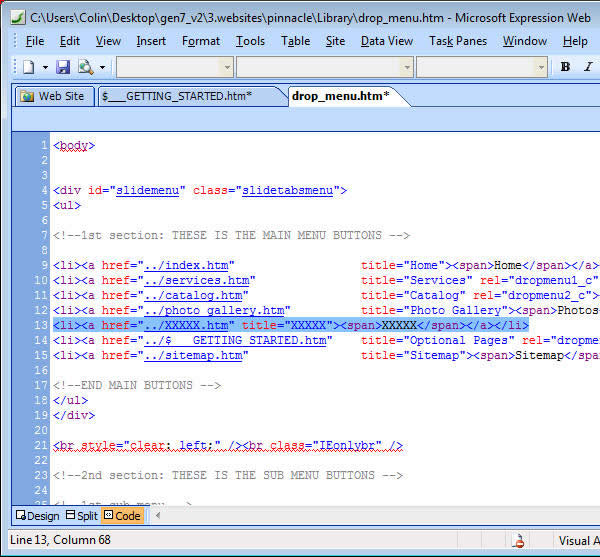Click the ../photo_gallery.htm link in code
Image resolution: width=600 pixels, height=557 pixels.
[214, 310]
